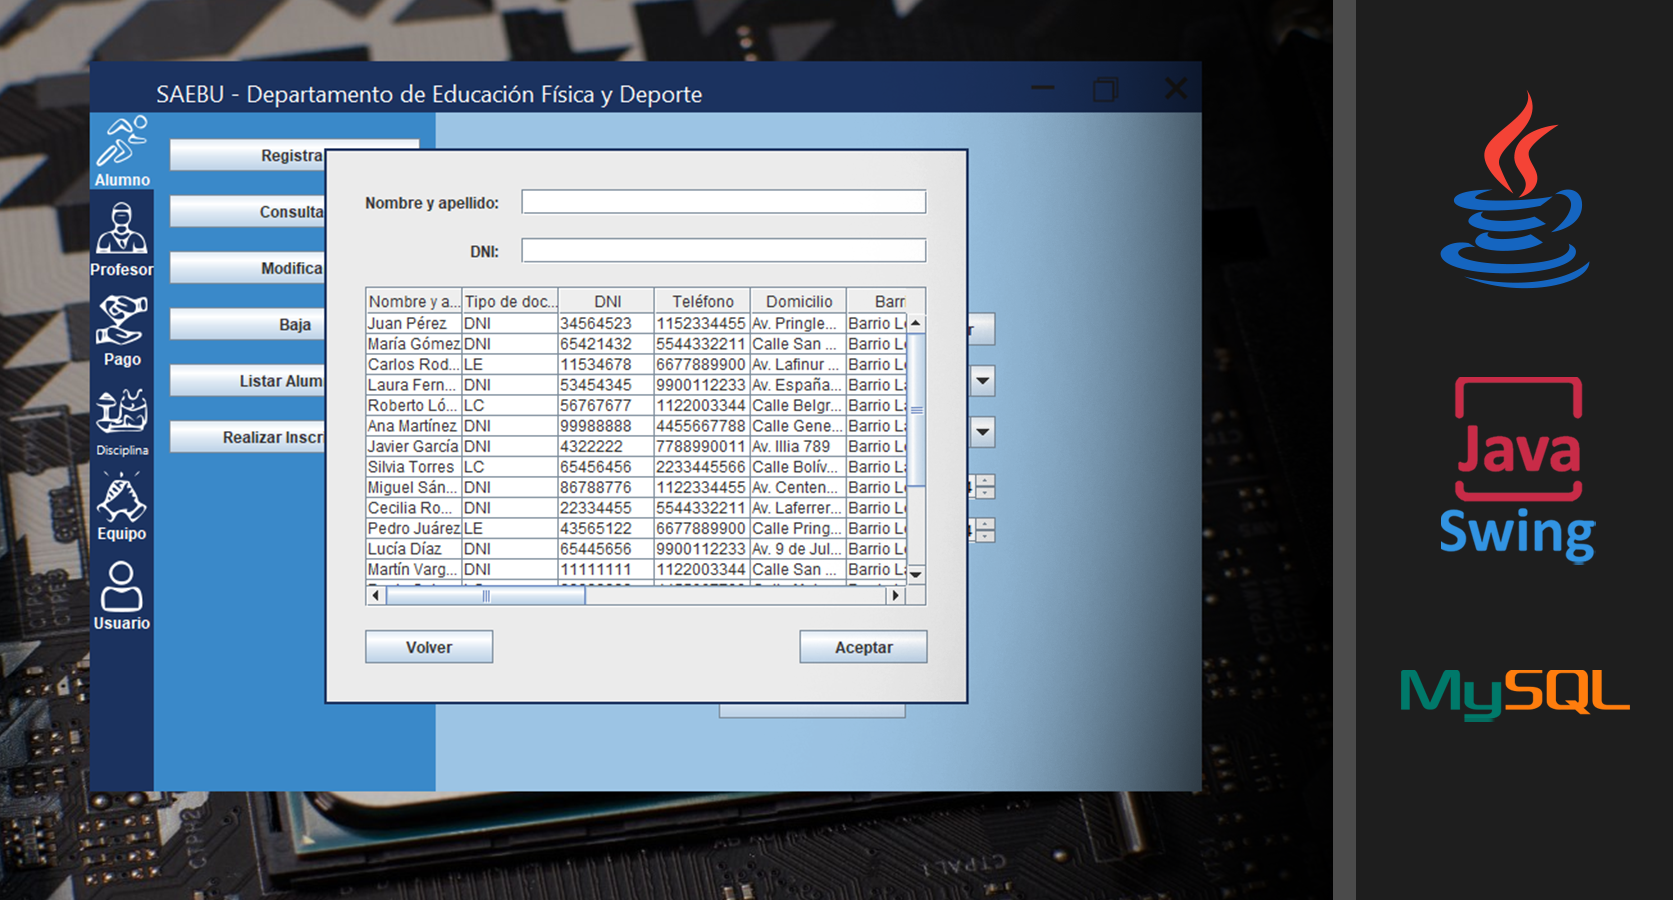
Task: Expand the upper combo box arrow
Action: point(983,380)
